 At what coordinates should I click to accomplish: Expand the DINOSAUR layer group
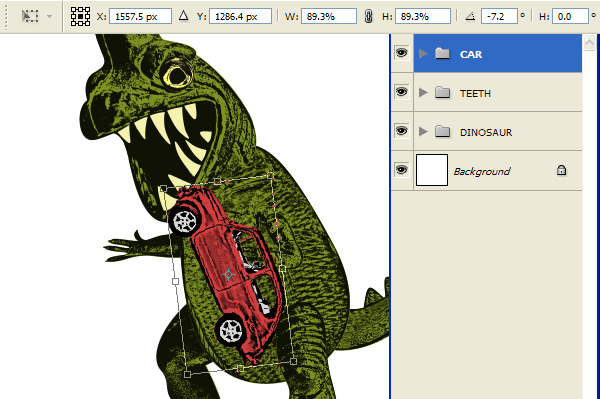(423, 132)
